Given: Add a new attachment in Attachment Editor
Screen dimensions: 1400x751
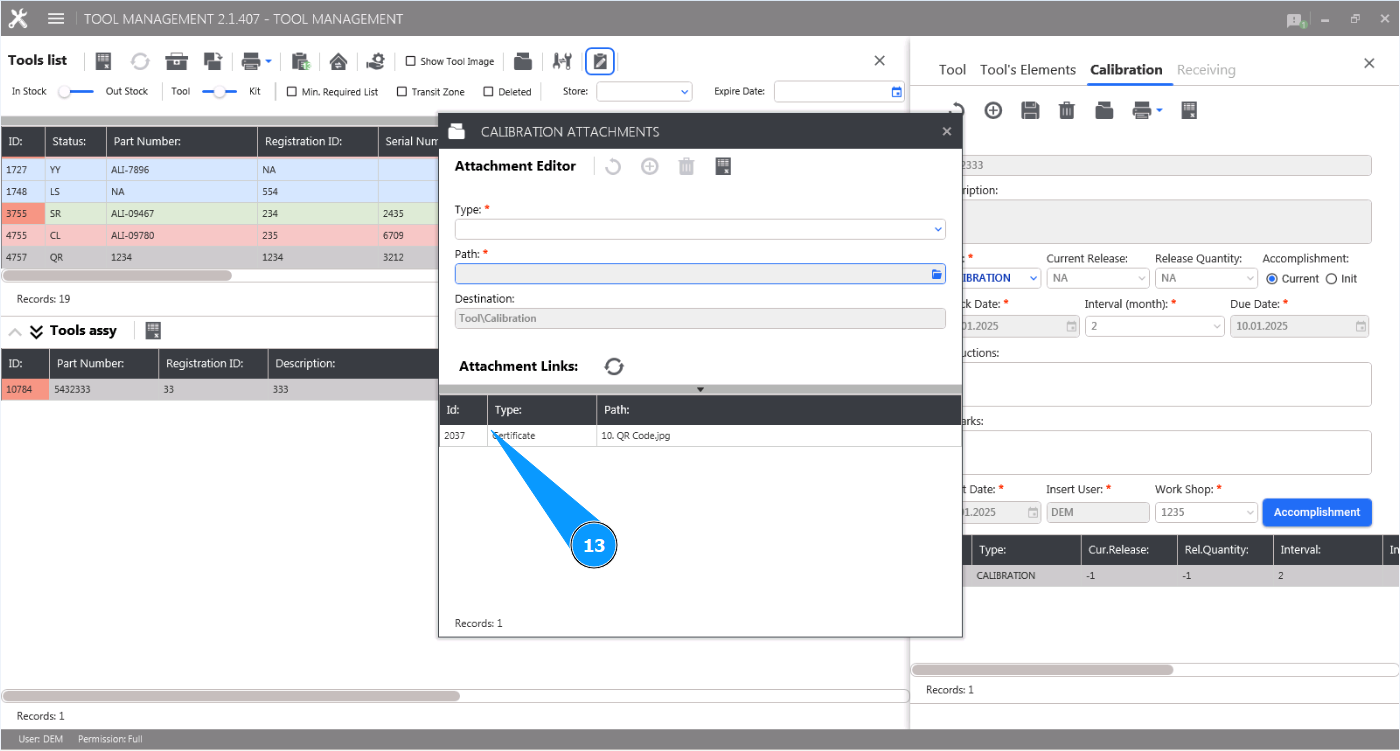Looking at the screenshot, I should [649, 166].
